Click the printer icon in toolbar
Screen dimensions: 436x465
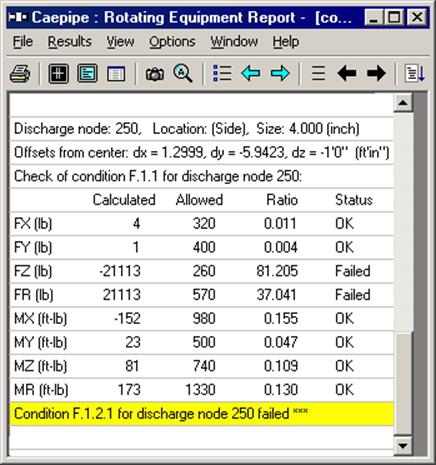coord(20,73)
